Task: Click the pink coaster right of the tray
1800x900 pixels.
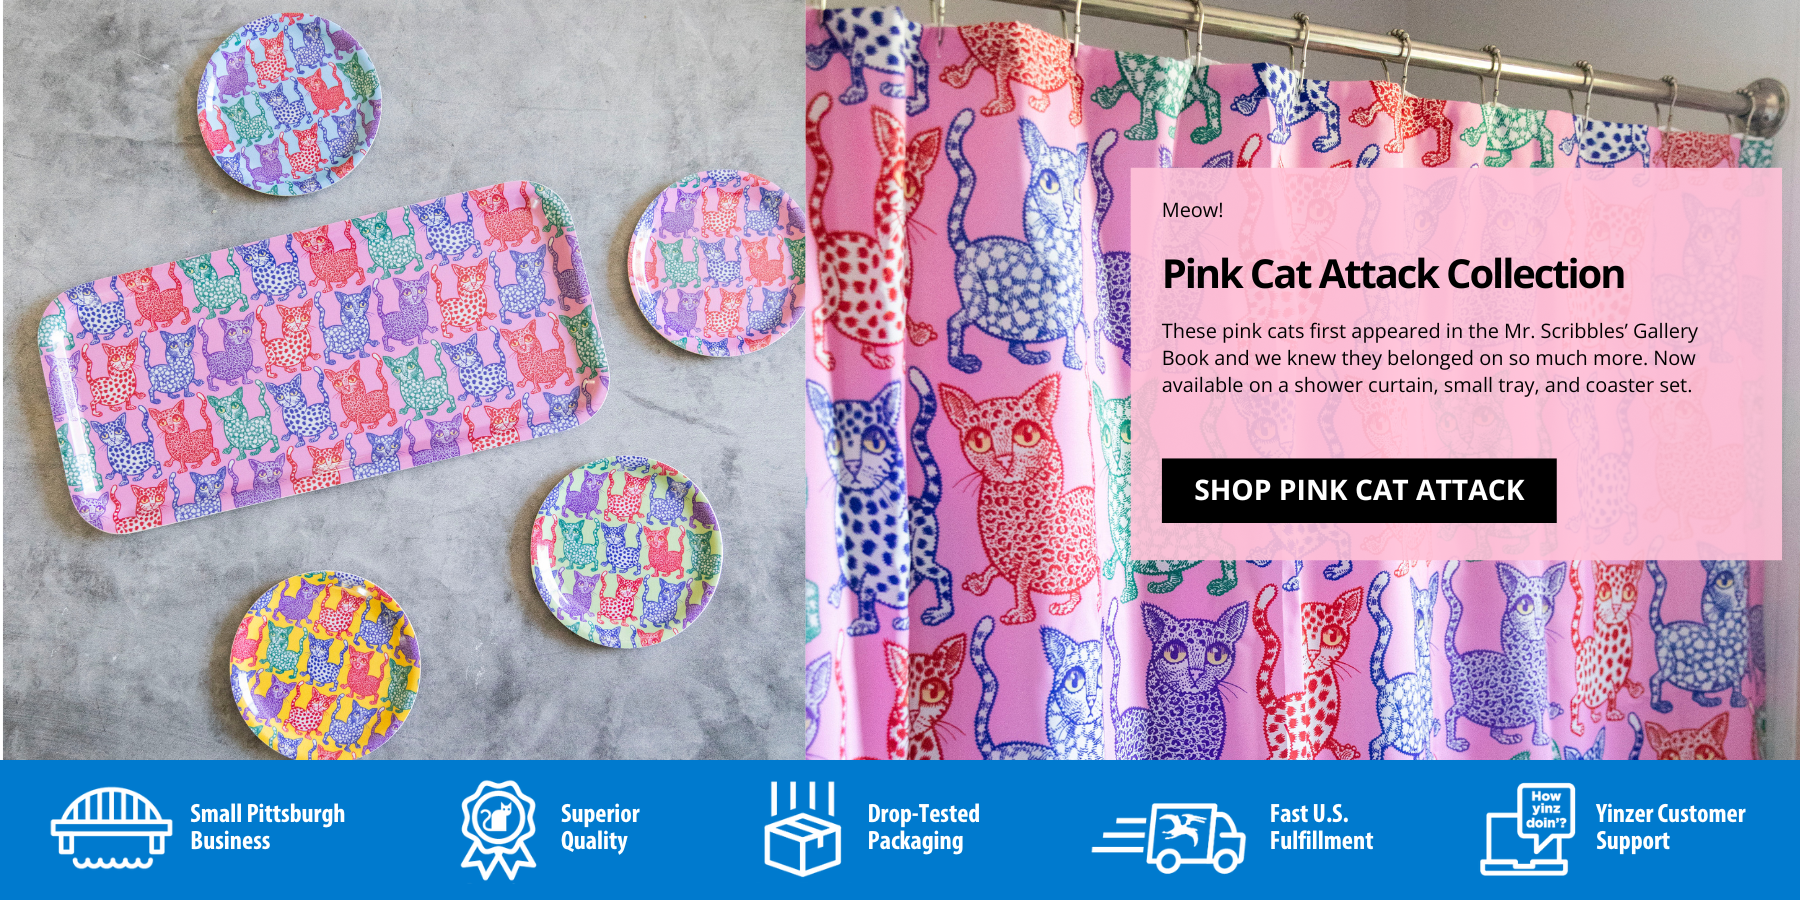Action: 718,263
